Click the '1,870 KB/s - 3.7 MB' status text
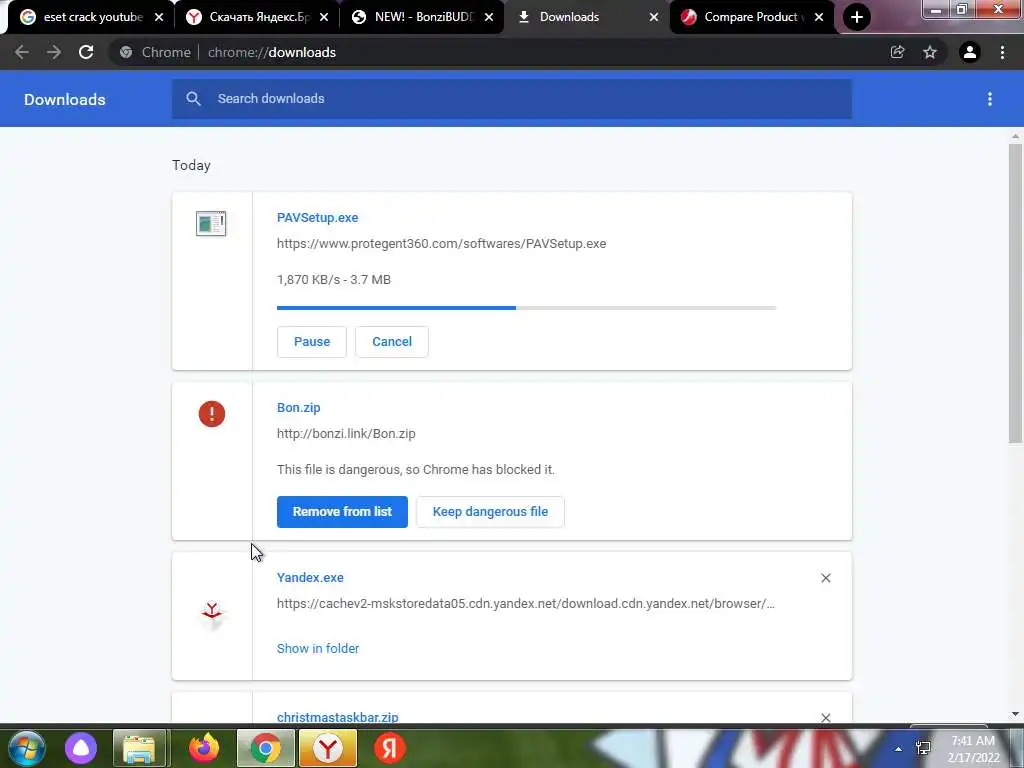1024x768 pixels. [334, 280]
